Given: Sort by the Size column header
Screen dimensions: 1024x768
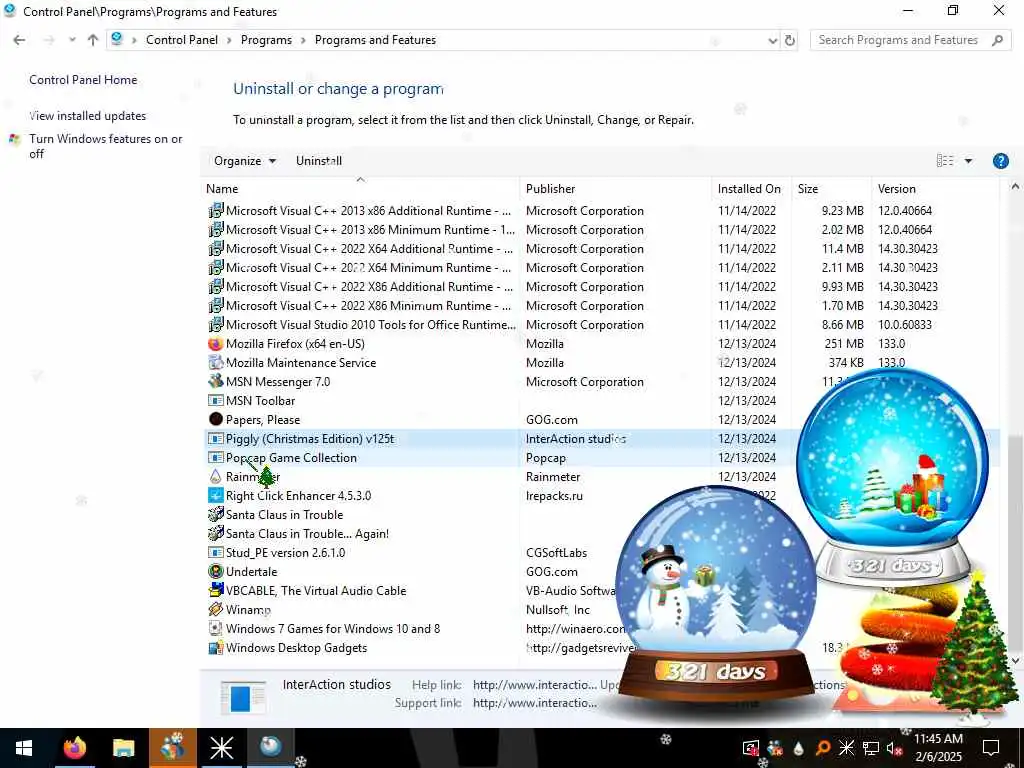Looking at the screenshot, I should pyautogui.click(x=831, y=189).
